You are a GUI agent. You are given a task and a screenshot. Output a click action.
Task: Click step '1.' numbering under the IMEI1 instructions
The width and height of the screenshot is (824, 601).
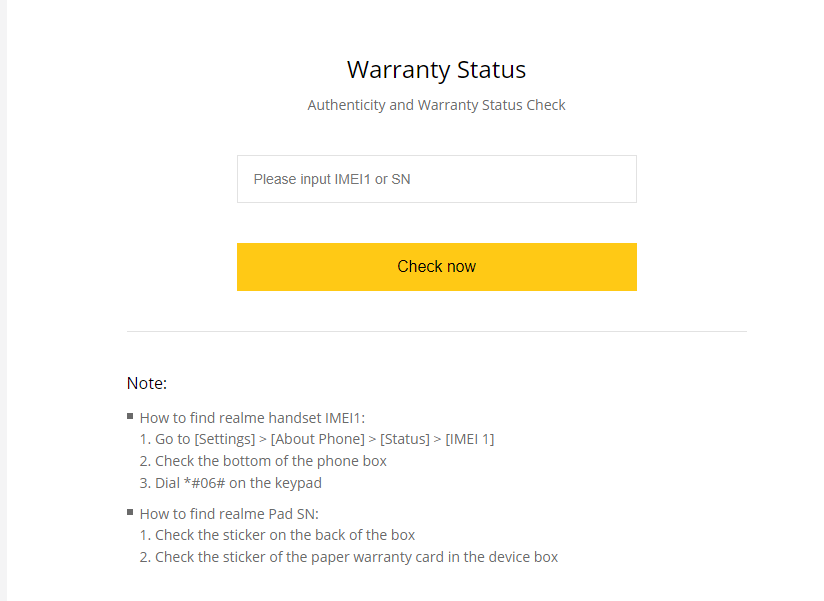click(143, 439)
